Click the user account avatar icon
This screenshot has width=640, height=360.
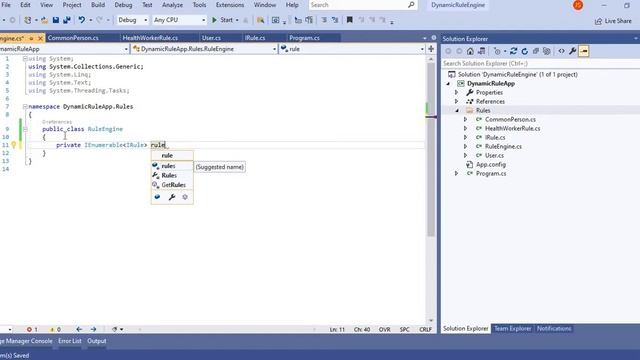pos(578,5)
